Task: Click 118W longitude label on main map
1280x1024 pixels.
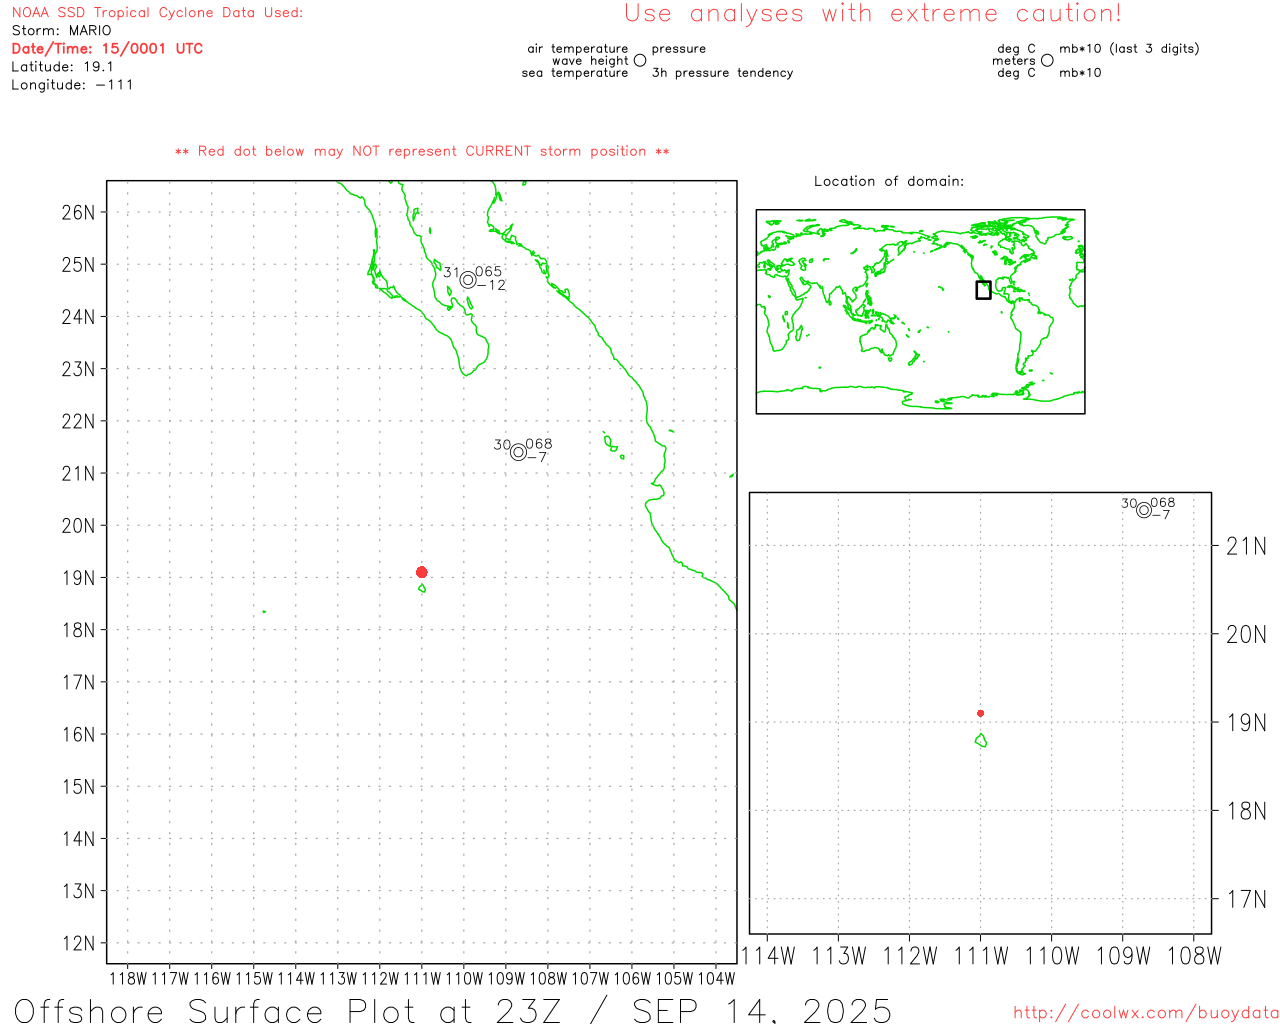Action: 128,978
